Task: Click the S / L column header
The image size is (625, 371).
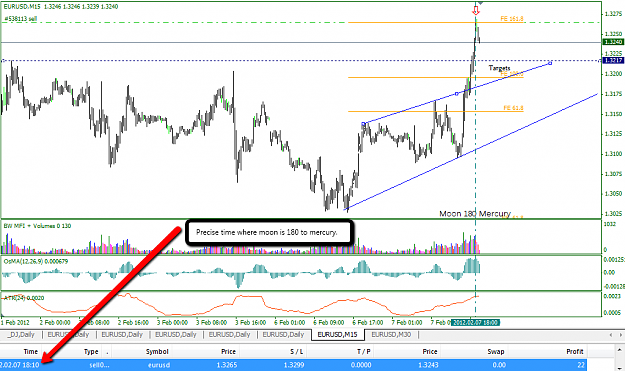Action: [x=297, y=351]
